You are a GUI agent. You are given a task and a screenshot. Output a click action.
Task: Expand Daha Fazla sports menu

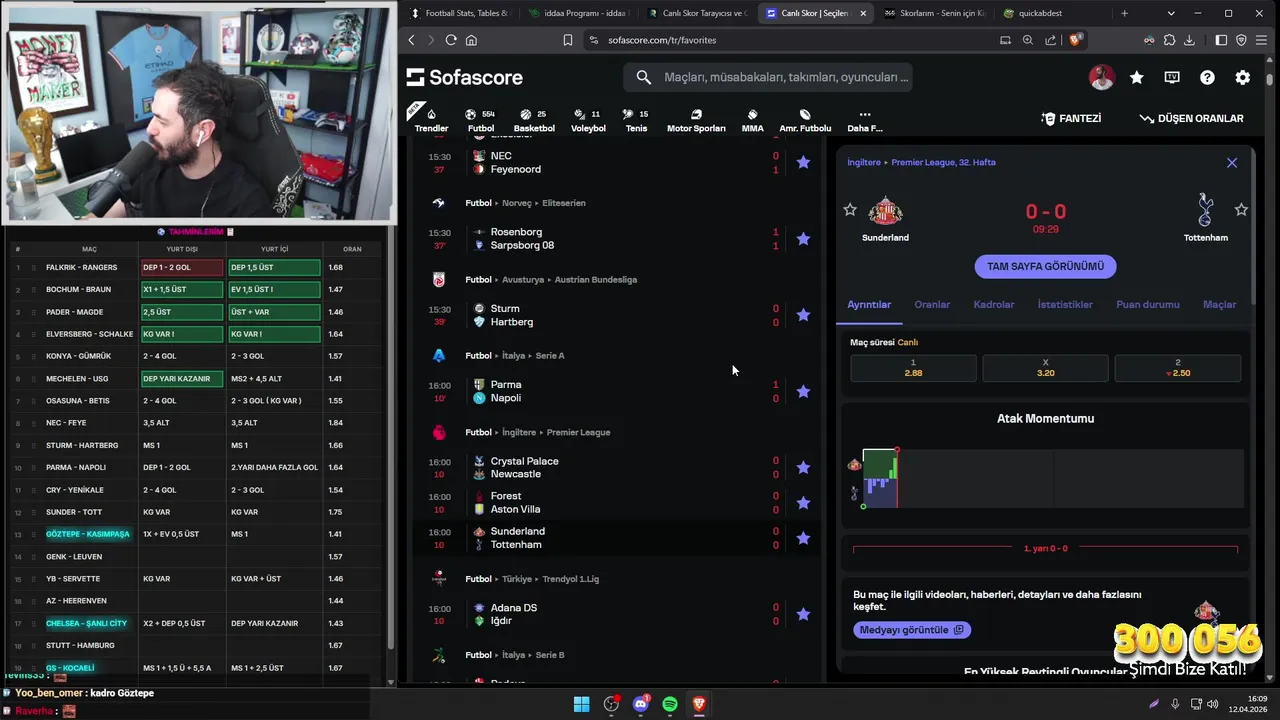(865, 120)
